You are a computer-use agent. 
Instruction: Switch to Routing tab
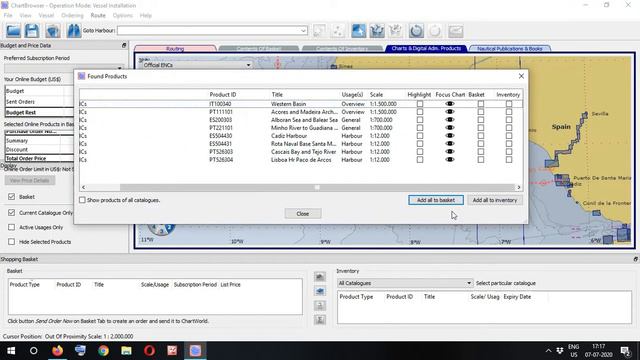click(x=175, y=49)
